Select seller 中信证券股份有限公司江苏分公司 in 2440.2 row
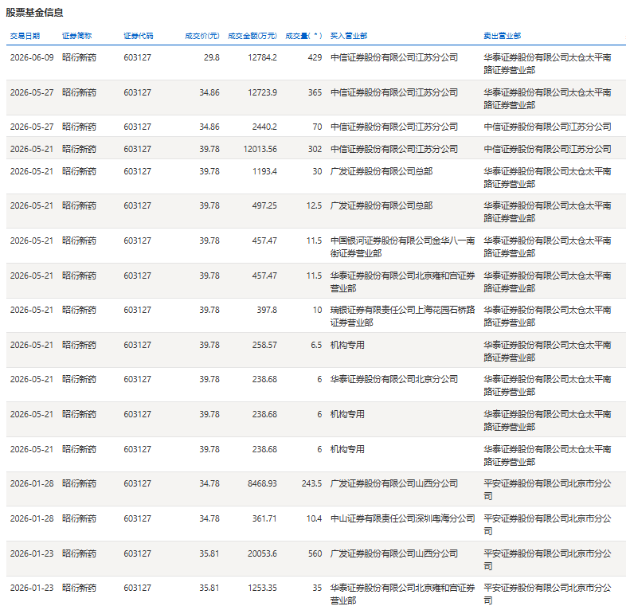Image resolution: width=626 pixels, height=610 pixels. (x=547, y=127)
